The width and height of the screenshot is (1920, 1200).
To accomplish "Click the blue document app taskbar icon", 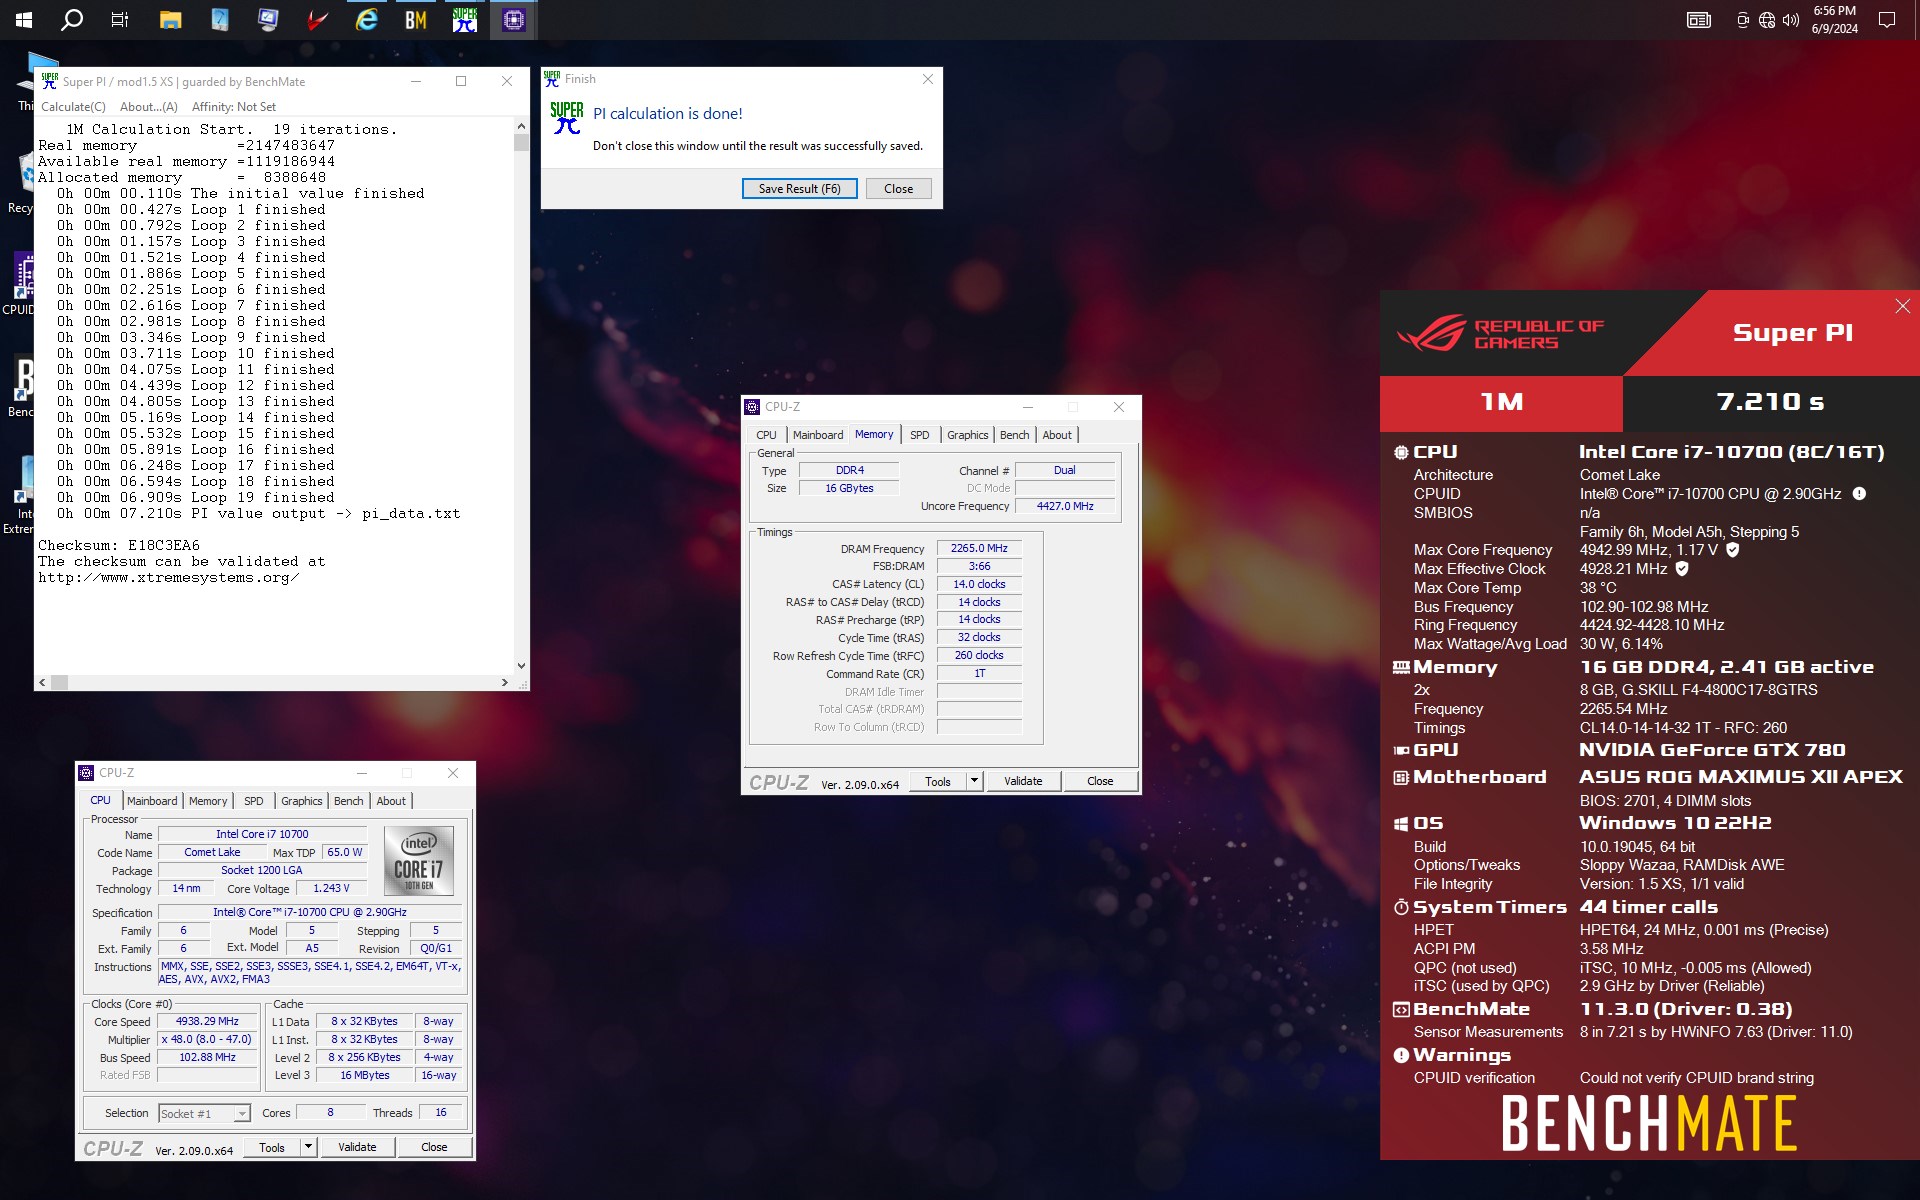I will point(220,20).
